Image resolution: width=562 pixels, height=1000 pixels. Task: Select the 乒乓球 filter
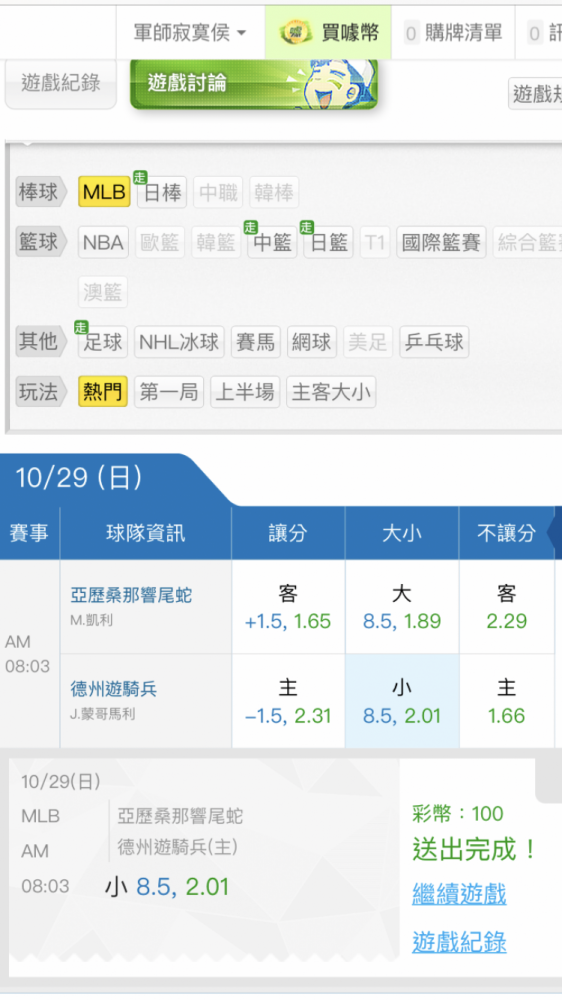click(x=434, y=342)
